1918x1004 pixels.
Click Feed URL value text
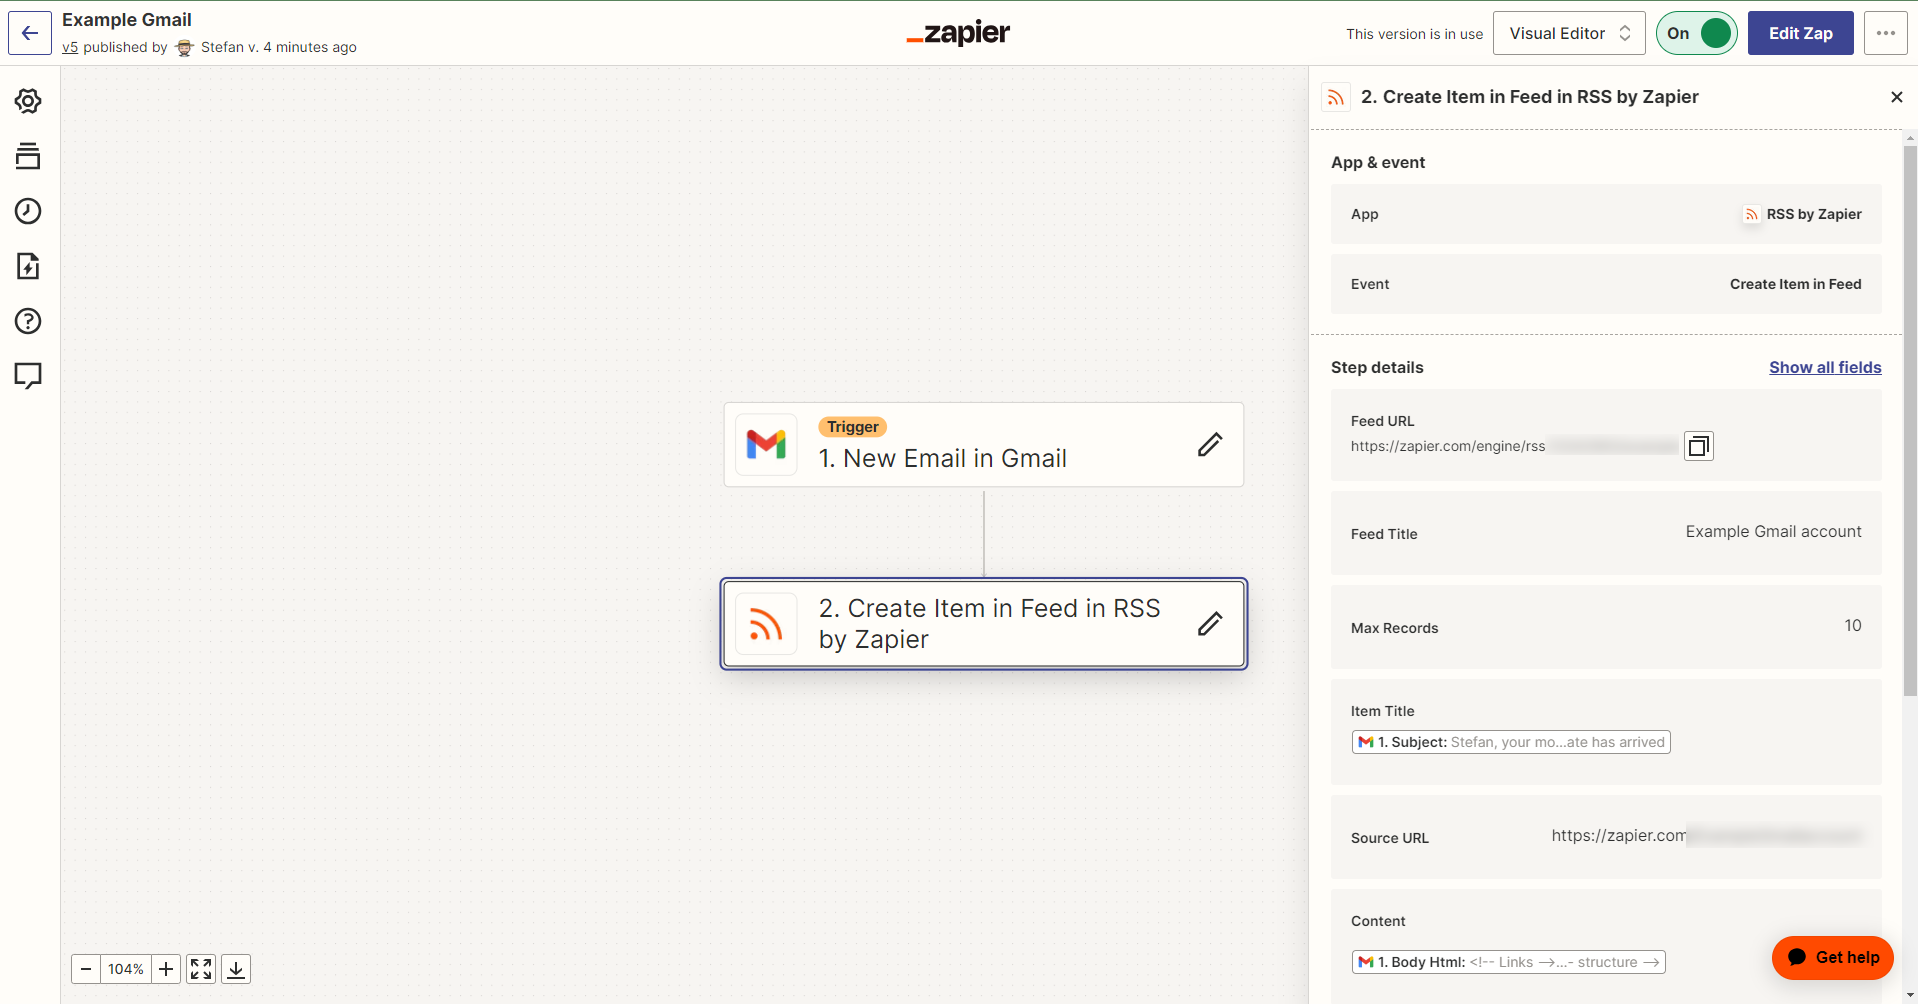[x=1513, y=446]
